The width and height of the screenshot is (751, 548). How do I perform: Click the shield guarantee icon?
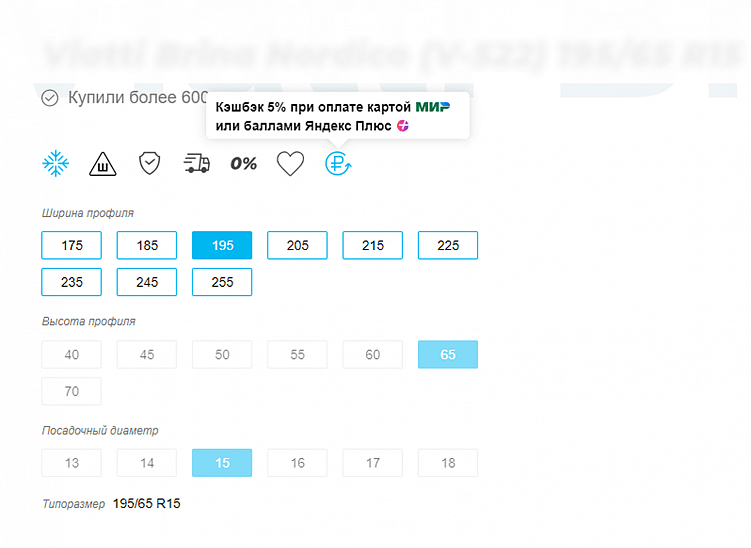coord(149,164)
